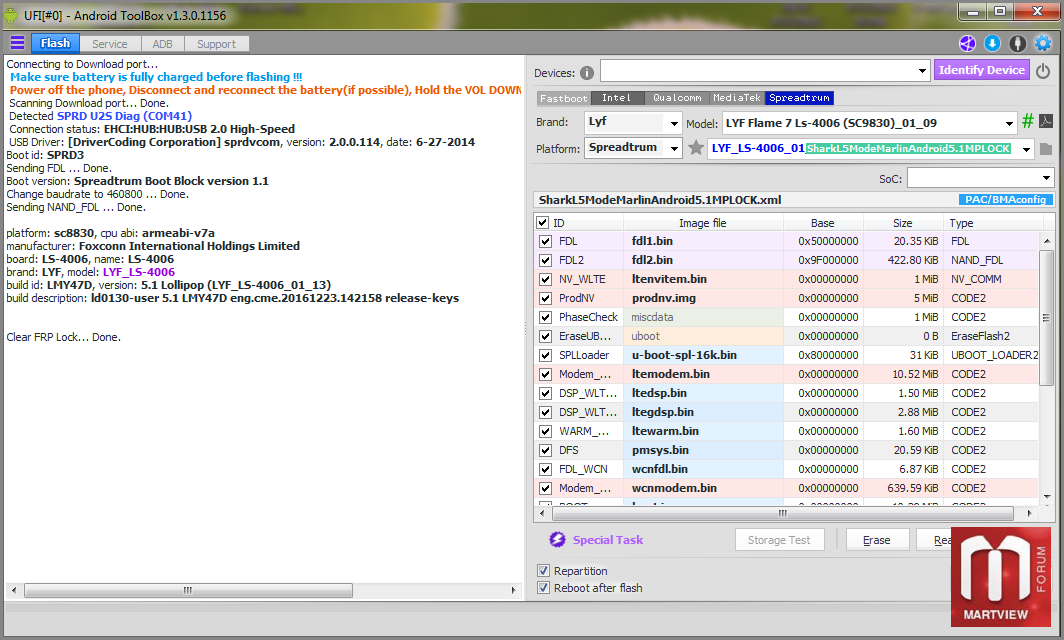Uncheck the ProdNV partition checkbox
This screenshot has height=640, width=1064.
(x=545, y=298)
